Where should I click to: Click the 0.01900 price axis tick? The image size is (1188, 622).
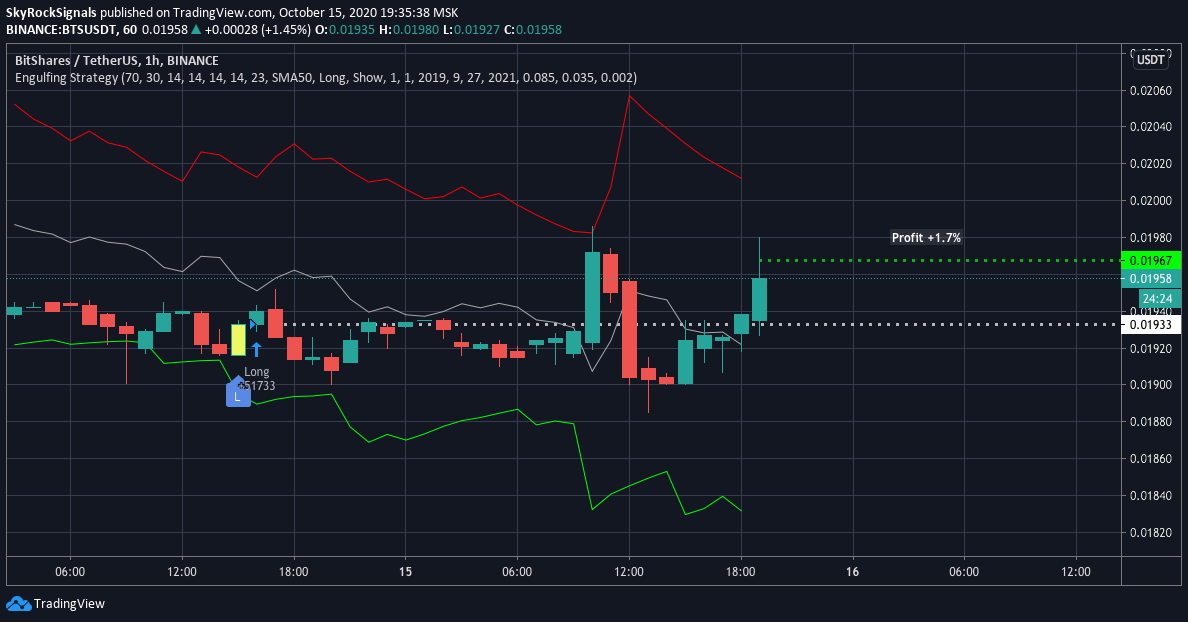[x=1150, y=385]
